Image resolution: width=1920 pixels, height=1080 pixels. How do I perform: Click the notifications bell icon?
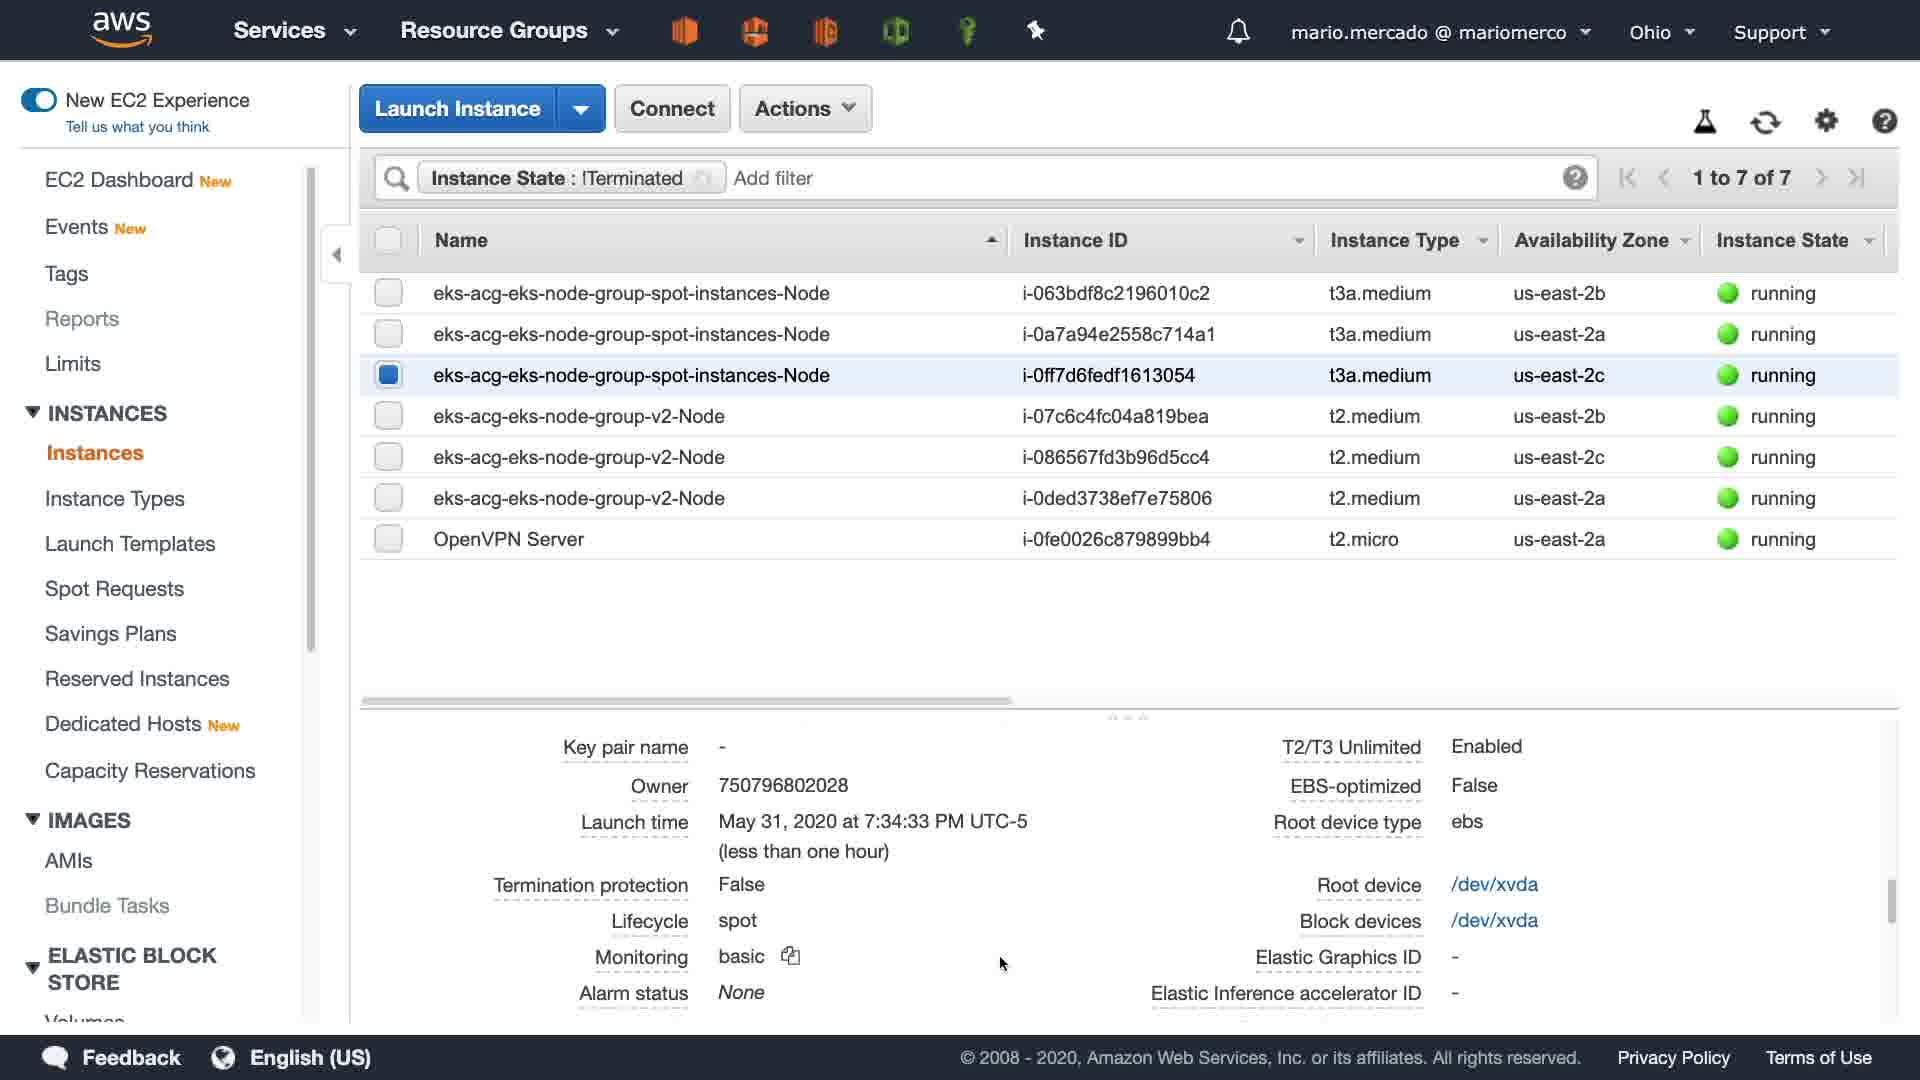[x=1238, y=32]
